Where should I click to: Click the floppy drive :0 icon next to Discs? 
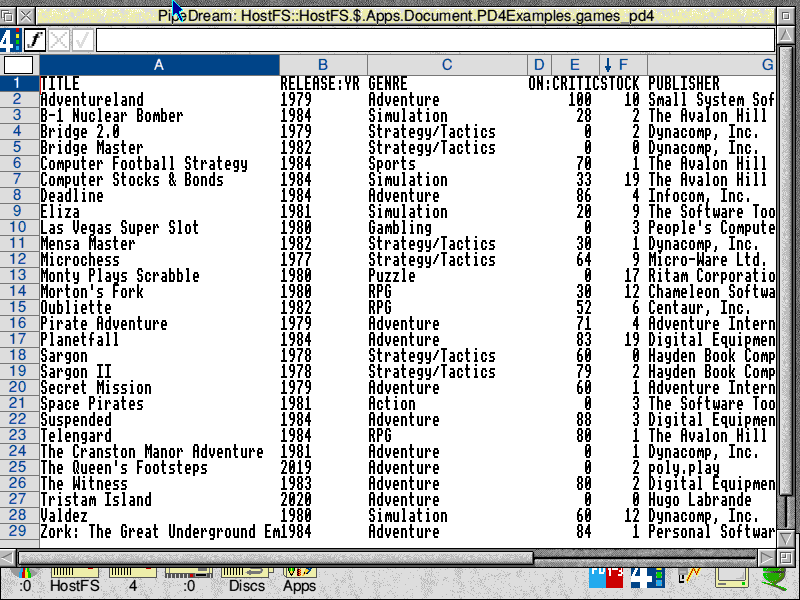[x=189, y=579]
